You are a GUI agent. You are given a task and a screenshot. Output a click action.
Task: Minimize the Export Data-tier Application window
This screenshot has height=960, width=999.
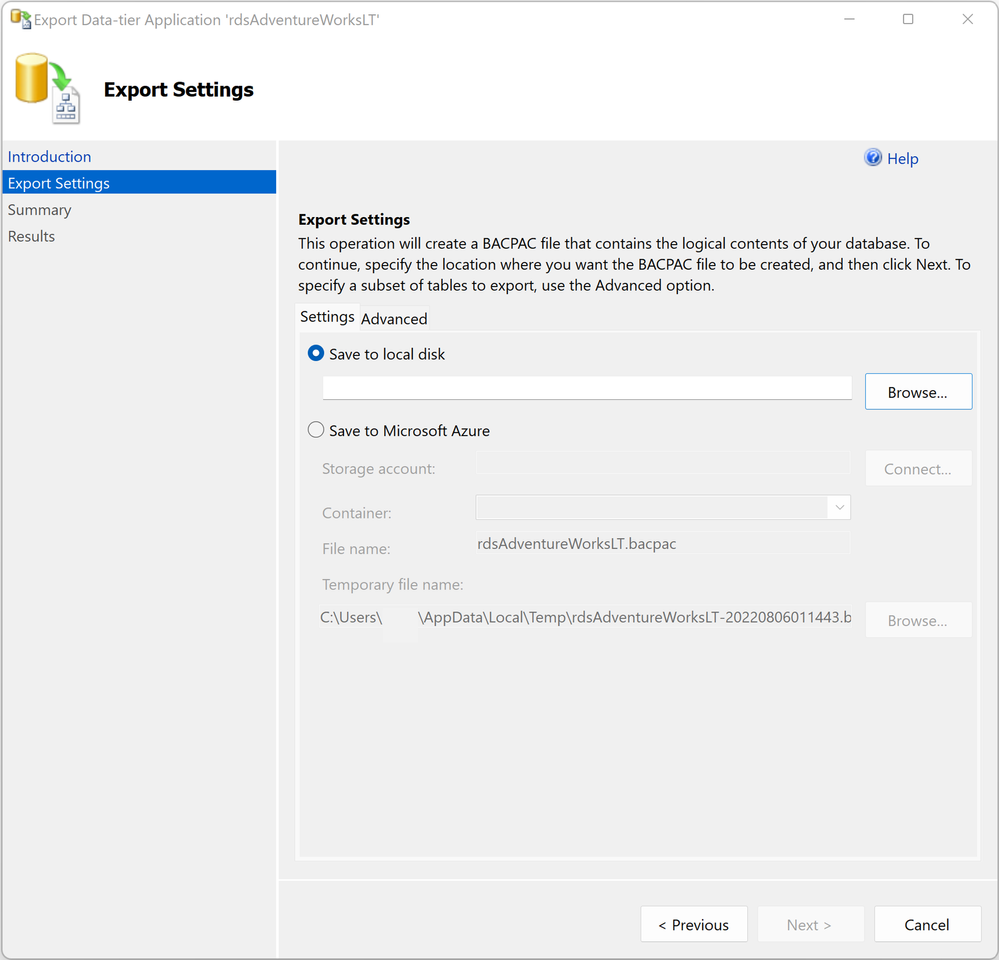849,19
